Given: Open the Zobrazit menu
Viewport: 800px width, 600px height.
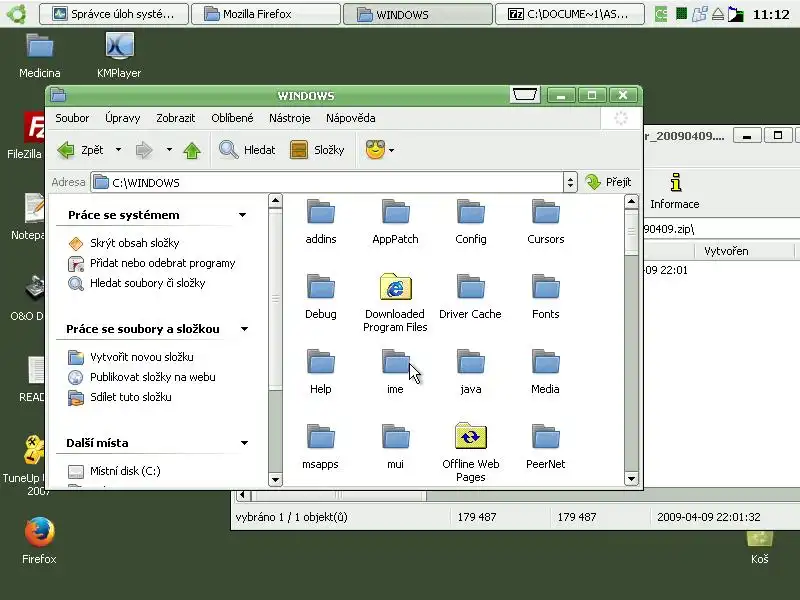Looking at the screenshot, I should (176, 118).
